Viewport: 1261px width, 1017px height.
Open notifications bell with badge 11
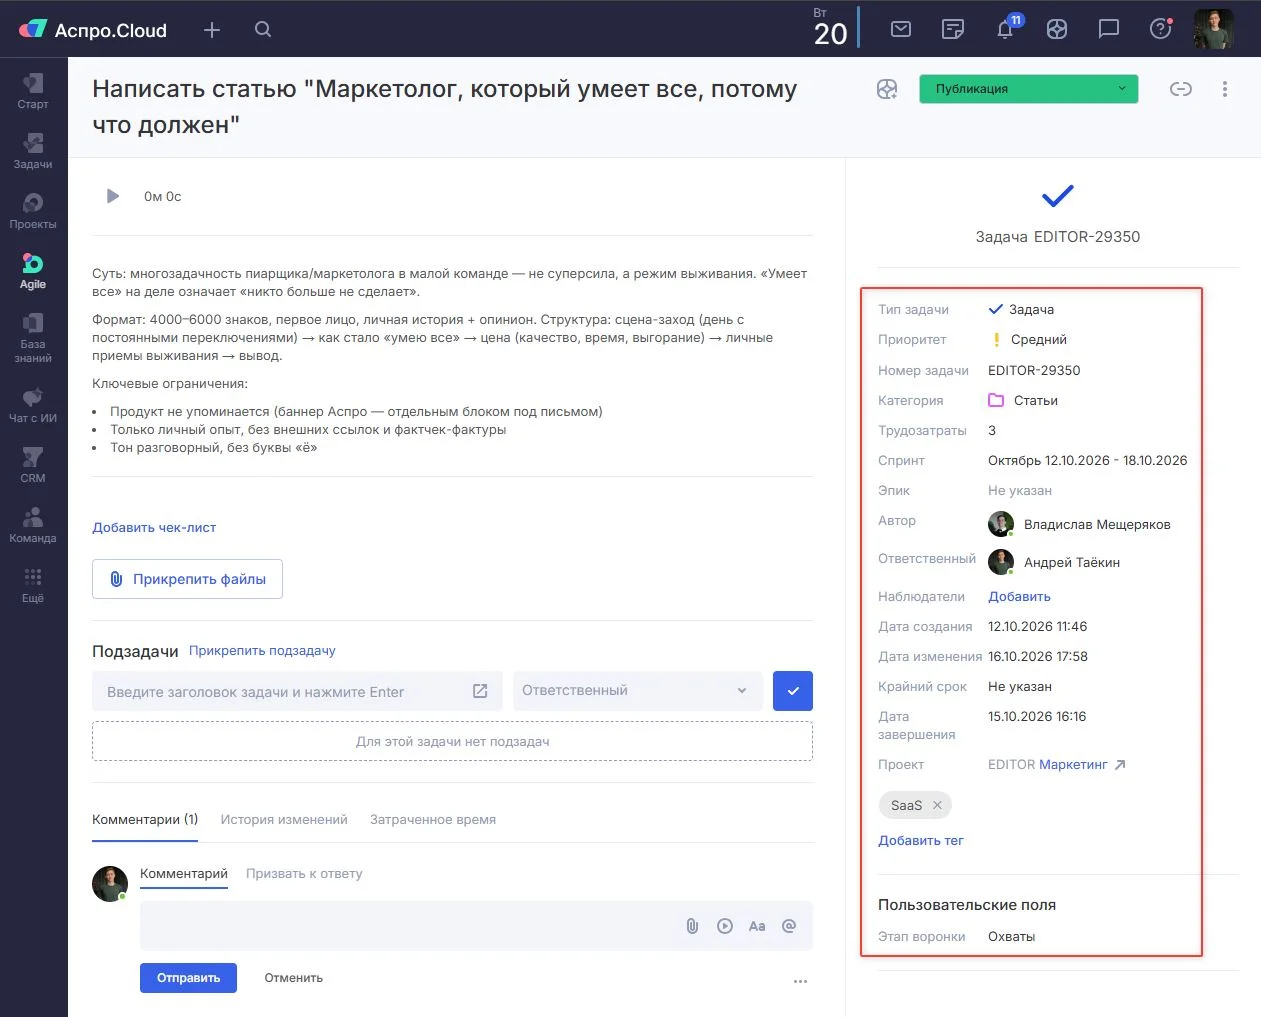(x=1006, y=28)
